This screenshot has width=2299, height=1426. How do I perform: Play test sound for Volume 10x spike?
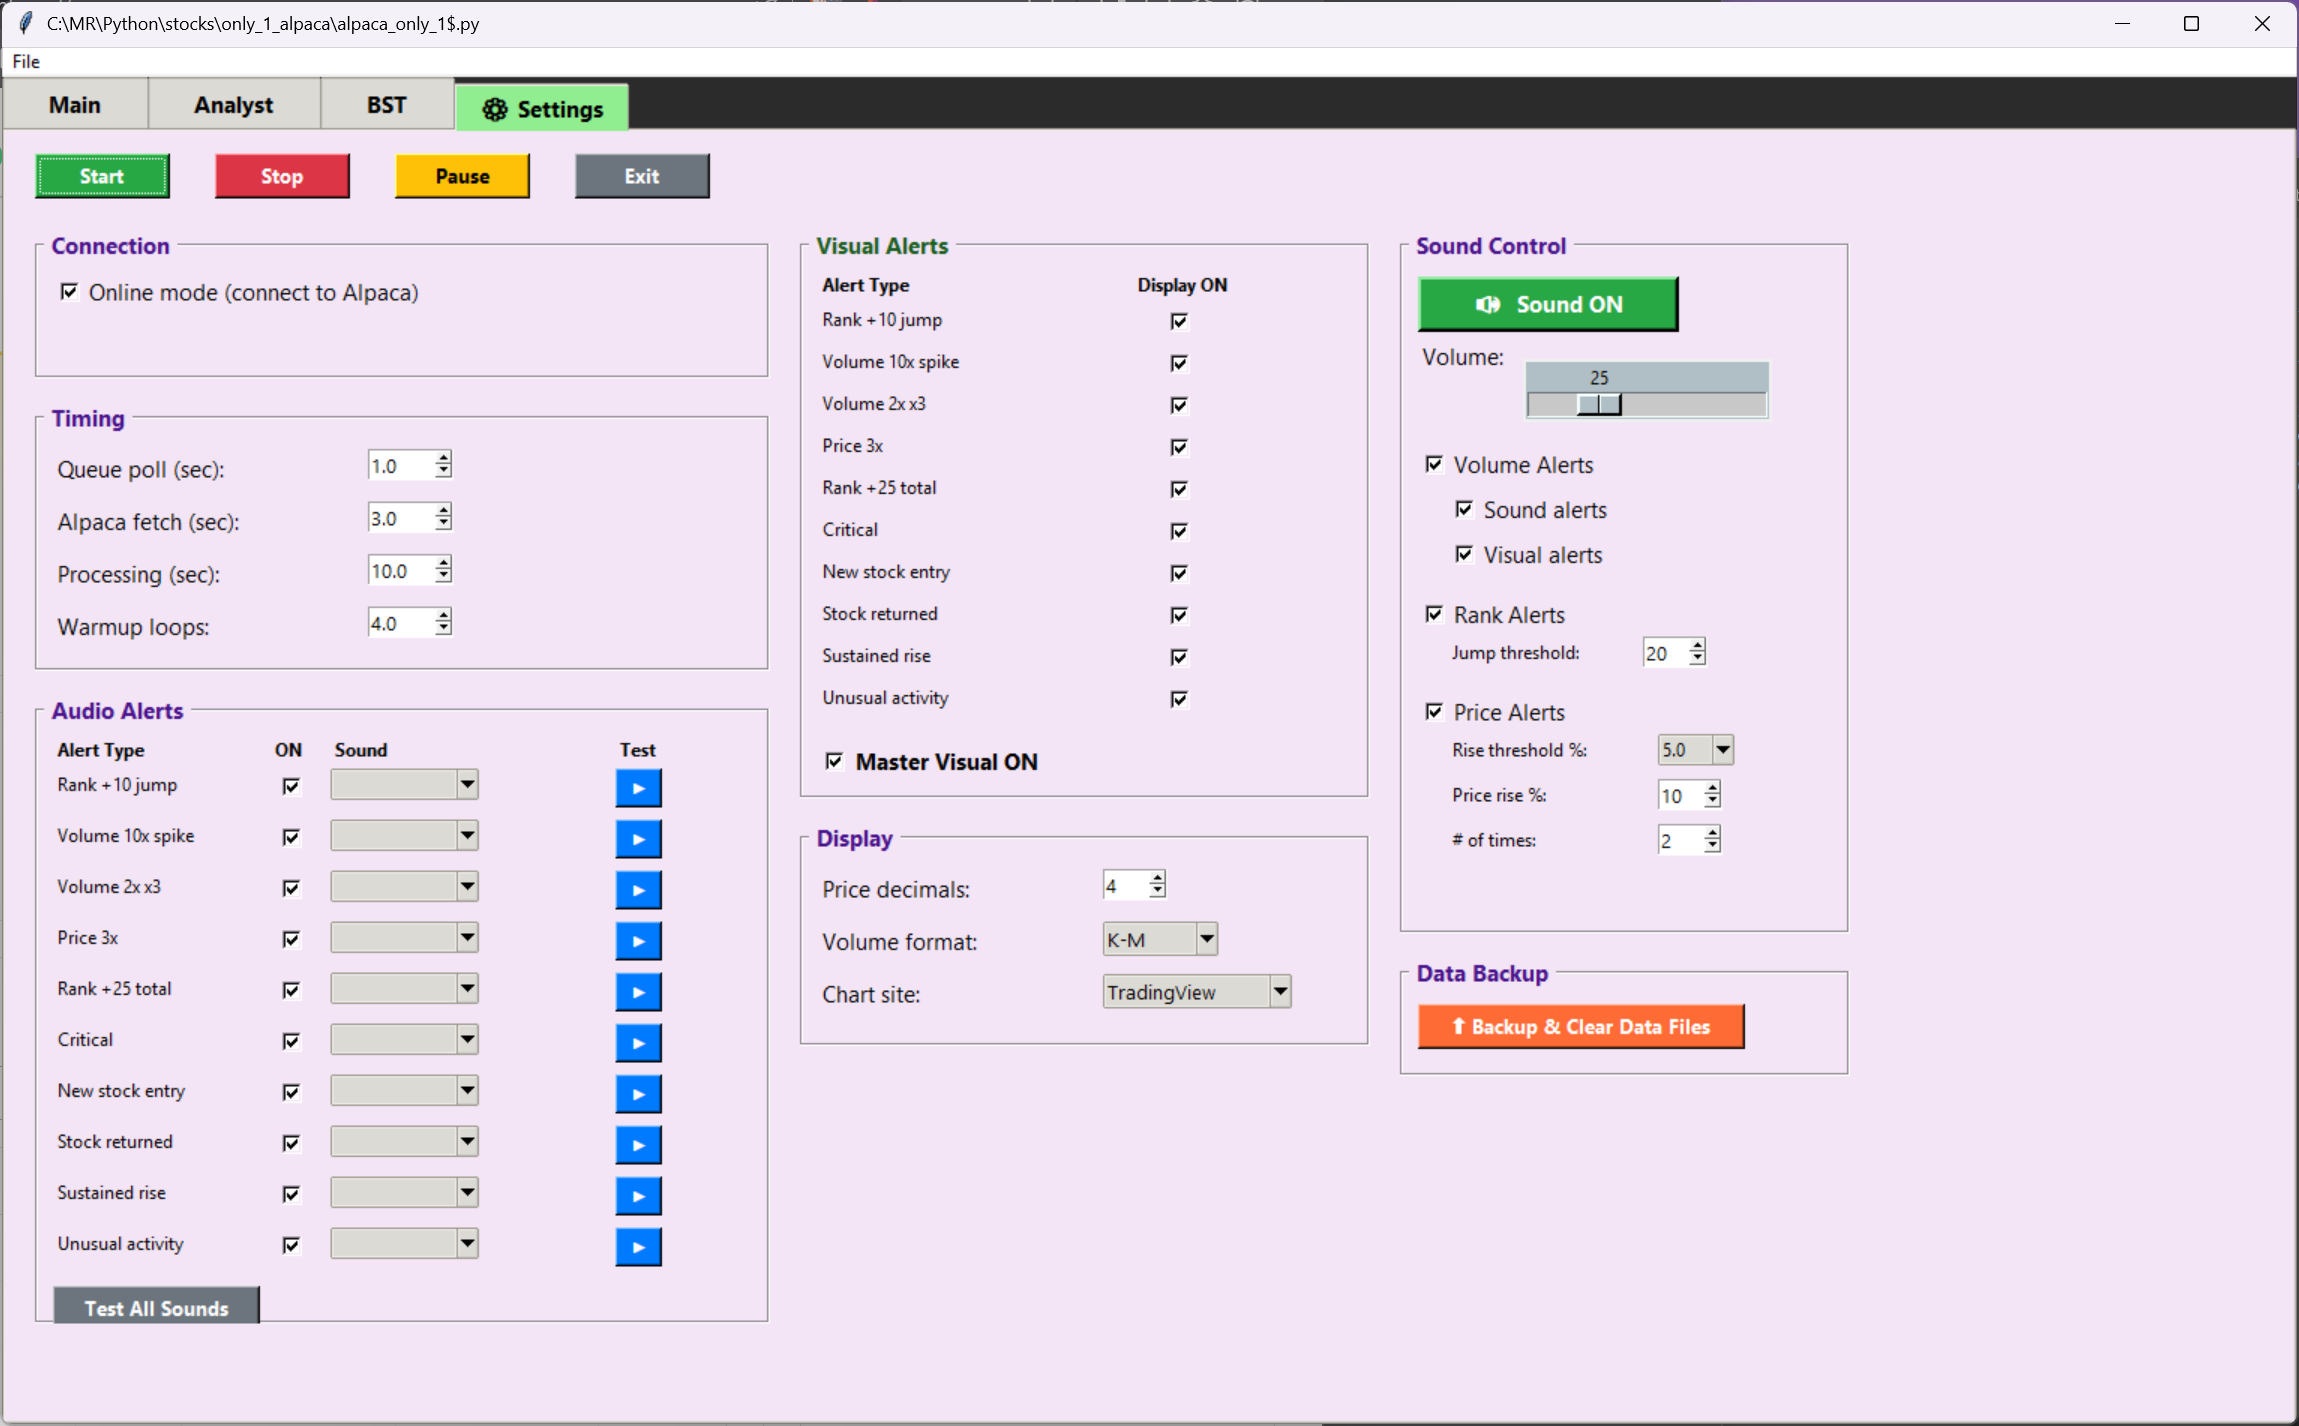(638, 839)
